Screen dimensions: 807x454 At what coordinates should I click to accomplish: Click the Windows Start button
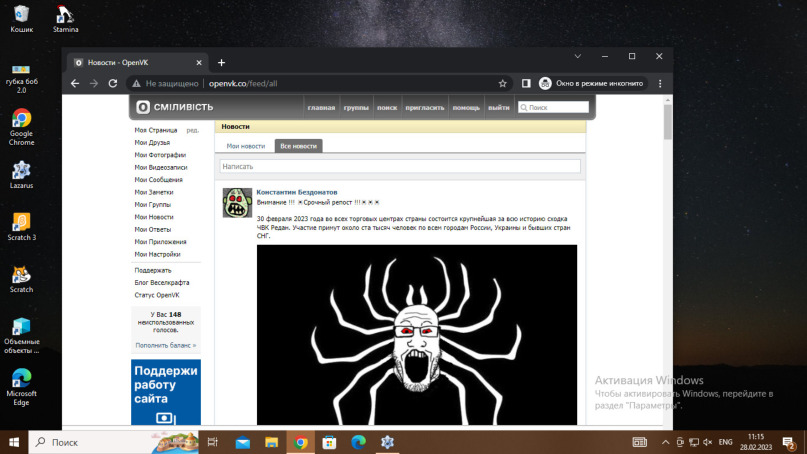[14, 442]
